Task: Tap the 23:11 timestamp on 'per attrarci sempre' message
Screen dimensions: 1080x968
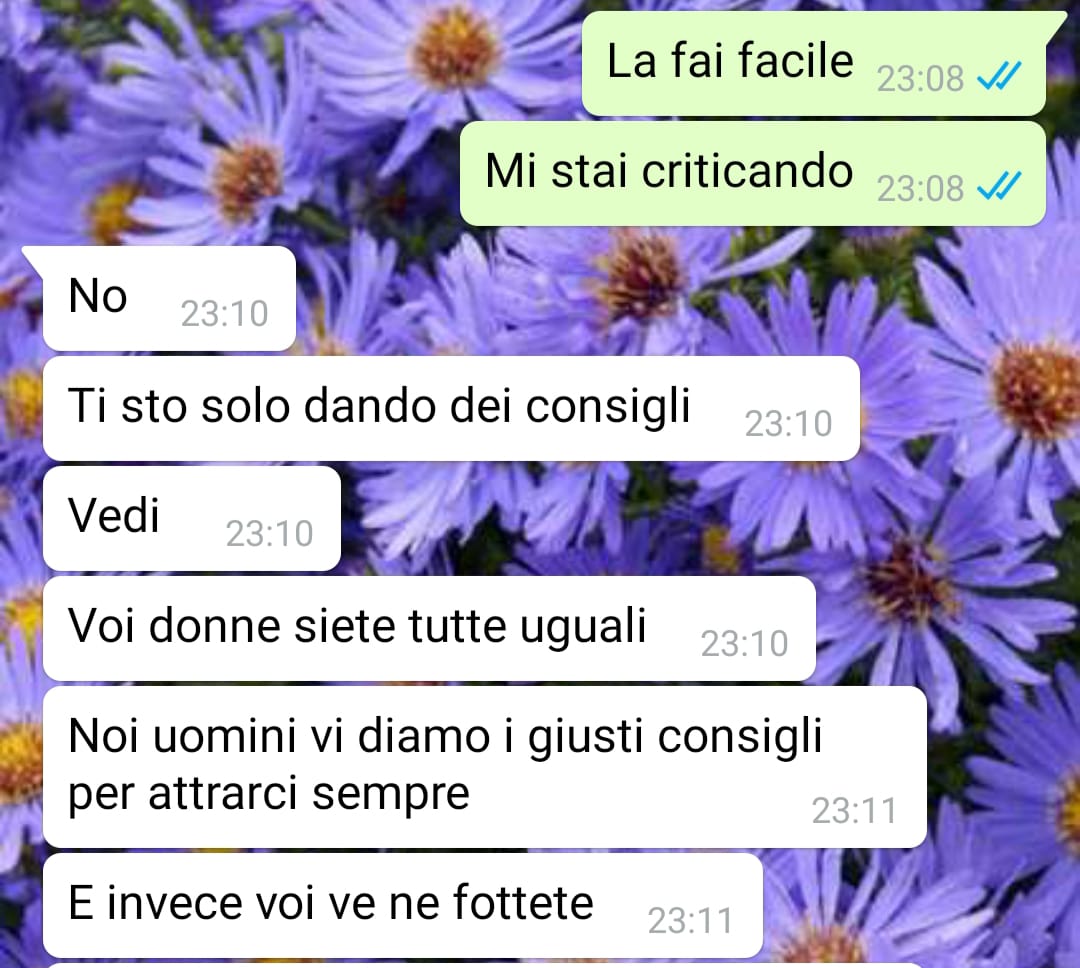Action: [x=855, y=810]
